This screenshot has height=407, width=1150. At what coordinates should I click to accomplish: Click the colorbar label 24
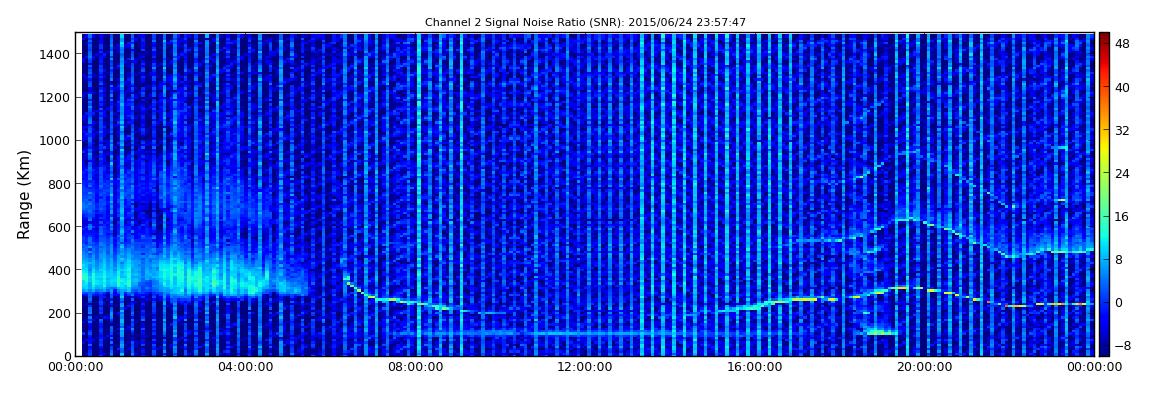pos(1122,173)
